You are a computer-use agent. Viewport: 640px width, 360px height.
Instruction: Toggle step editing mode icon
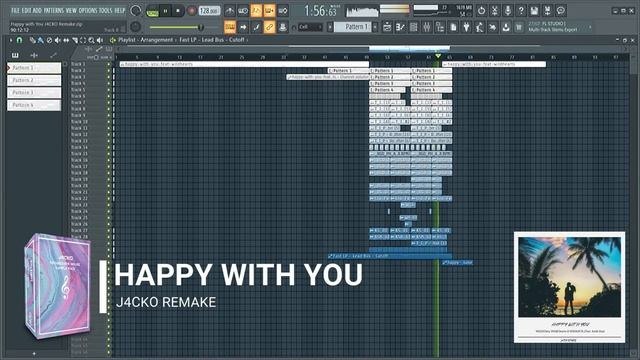click(256, 27)
